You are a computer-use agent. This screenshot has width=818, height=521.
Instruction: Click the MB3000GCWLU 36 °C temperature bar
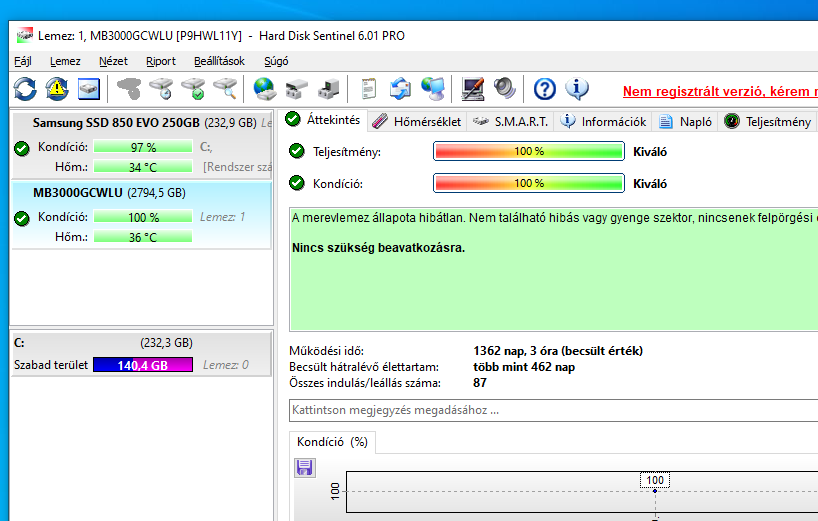coord(143,237)
